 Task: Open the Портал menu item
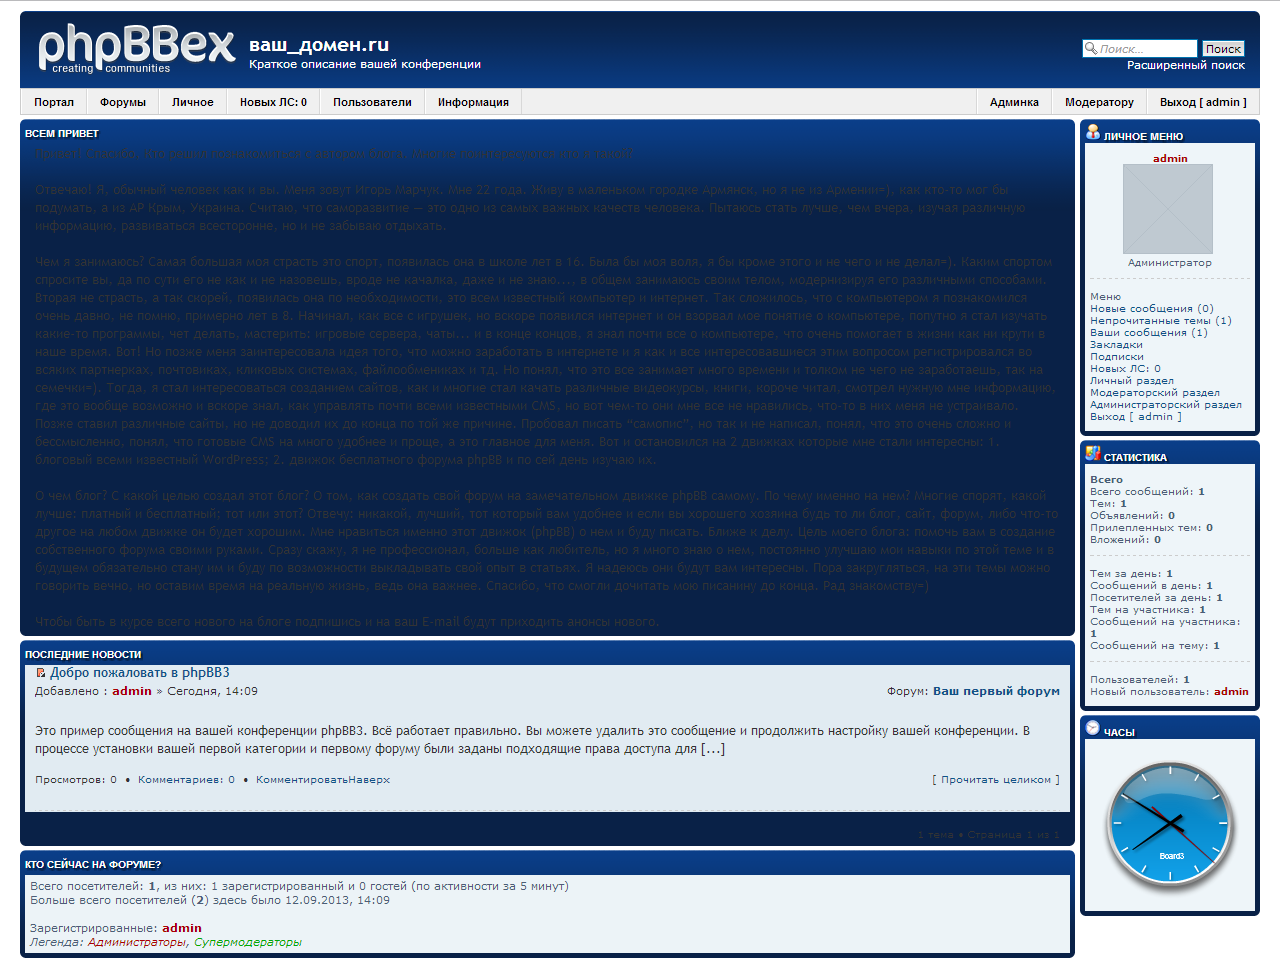54,102
